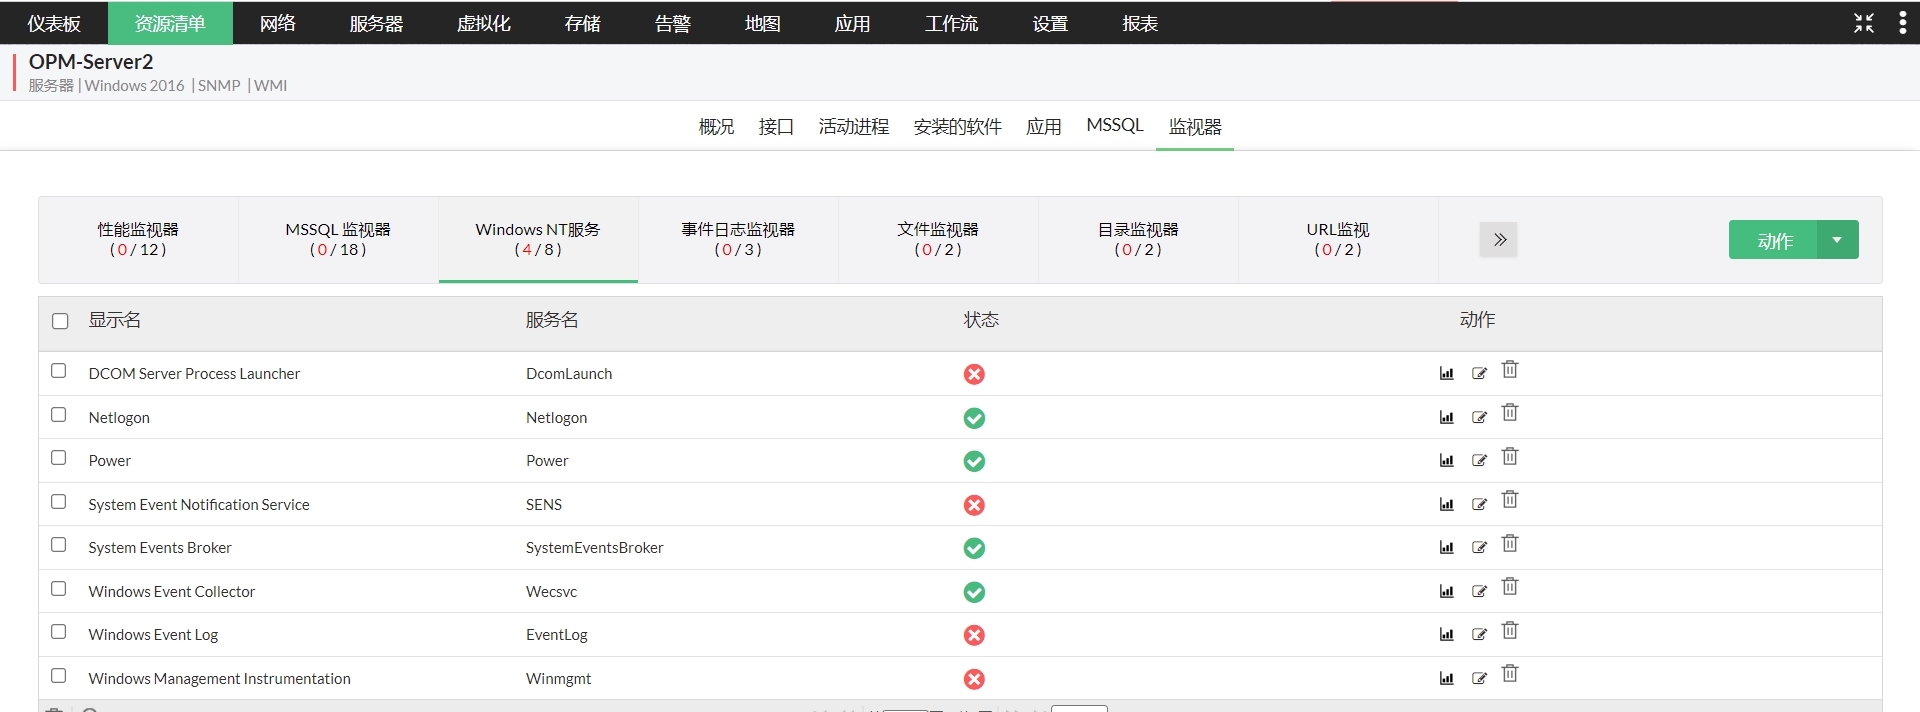Check the System Events Broker row

point(59,545)
